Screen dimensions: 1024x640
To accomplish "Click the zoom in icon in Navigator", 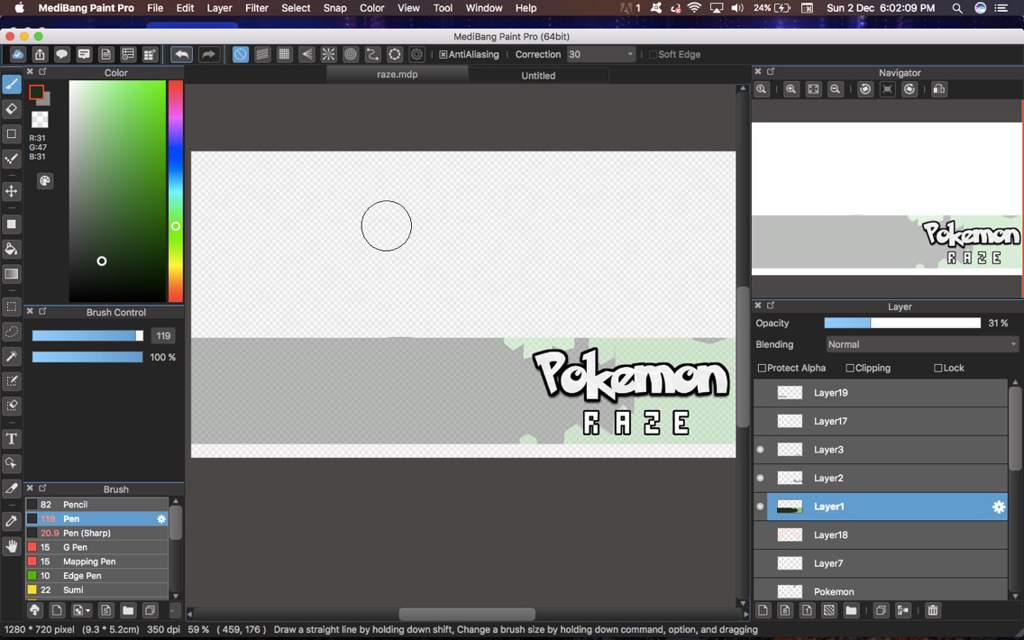I will [x=791, y=89].
